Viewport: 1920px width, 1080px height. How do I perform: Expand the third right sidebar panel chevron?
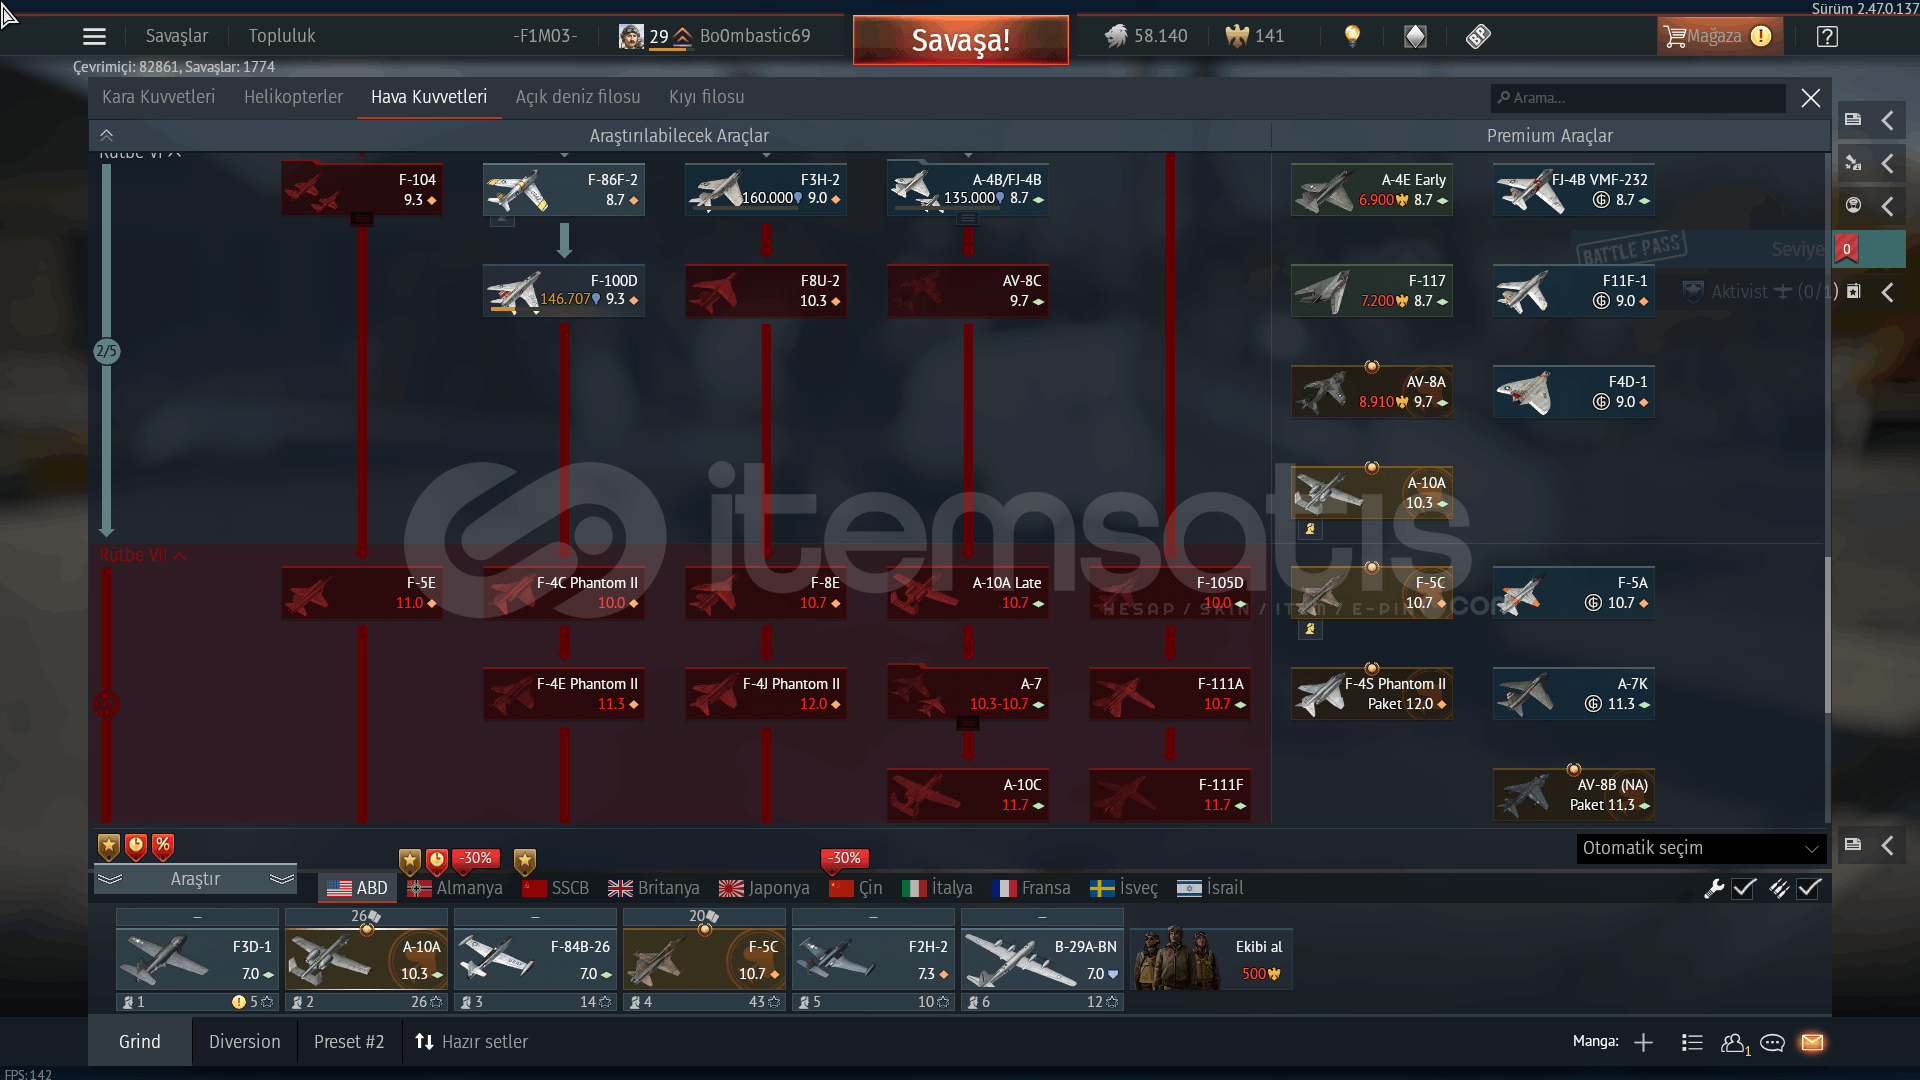1888,206
